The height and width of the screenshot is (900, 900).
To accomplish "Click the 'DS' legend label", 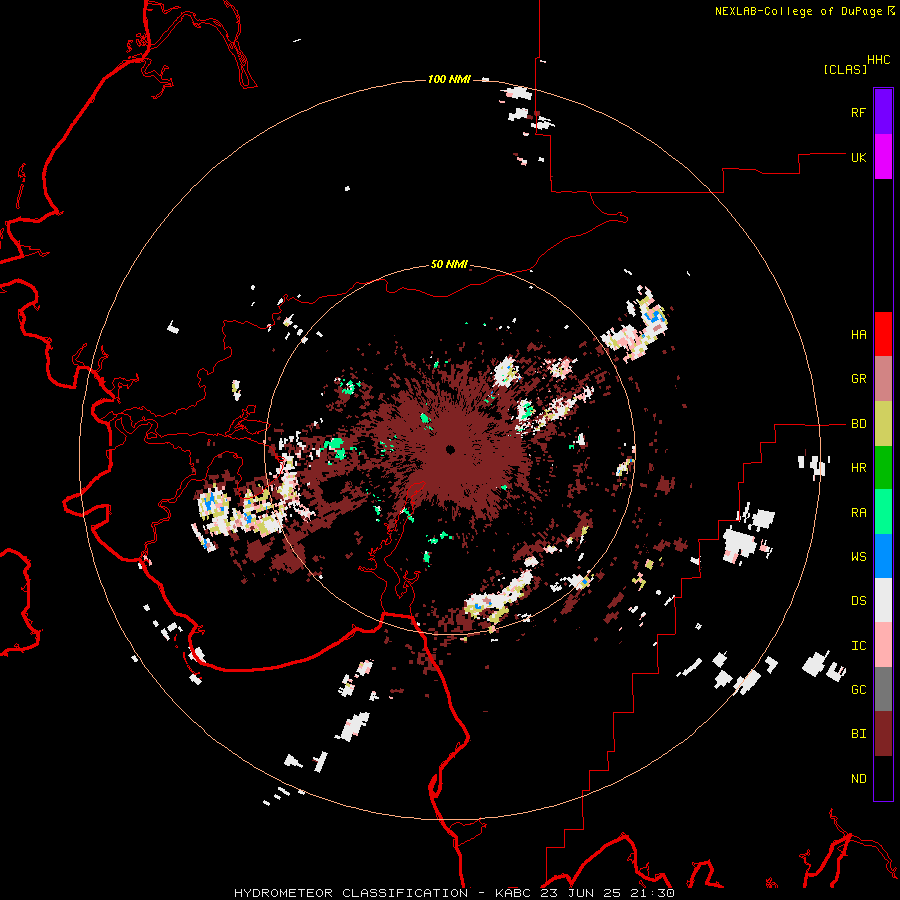I will click(x=858, y=601).
